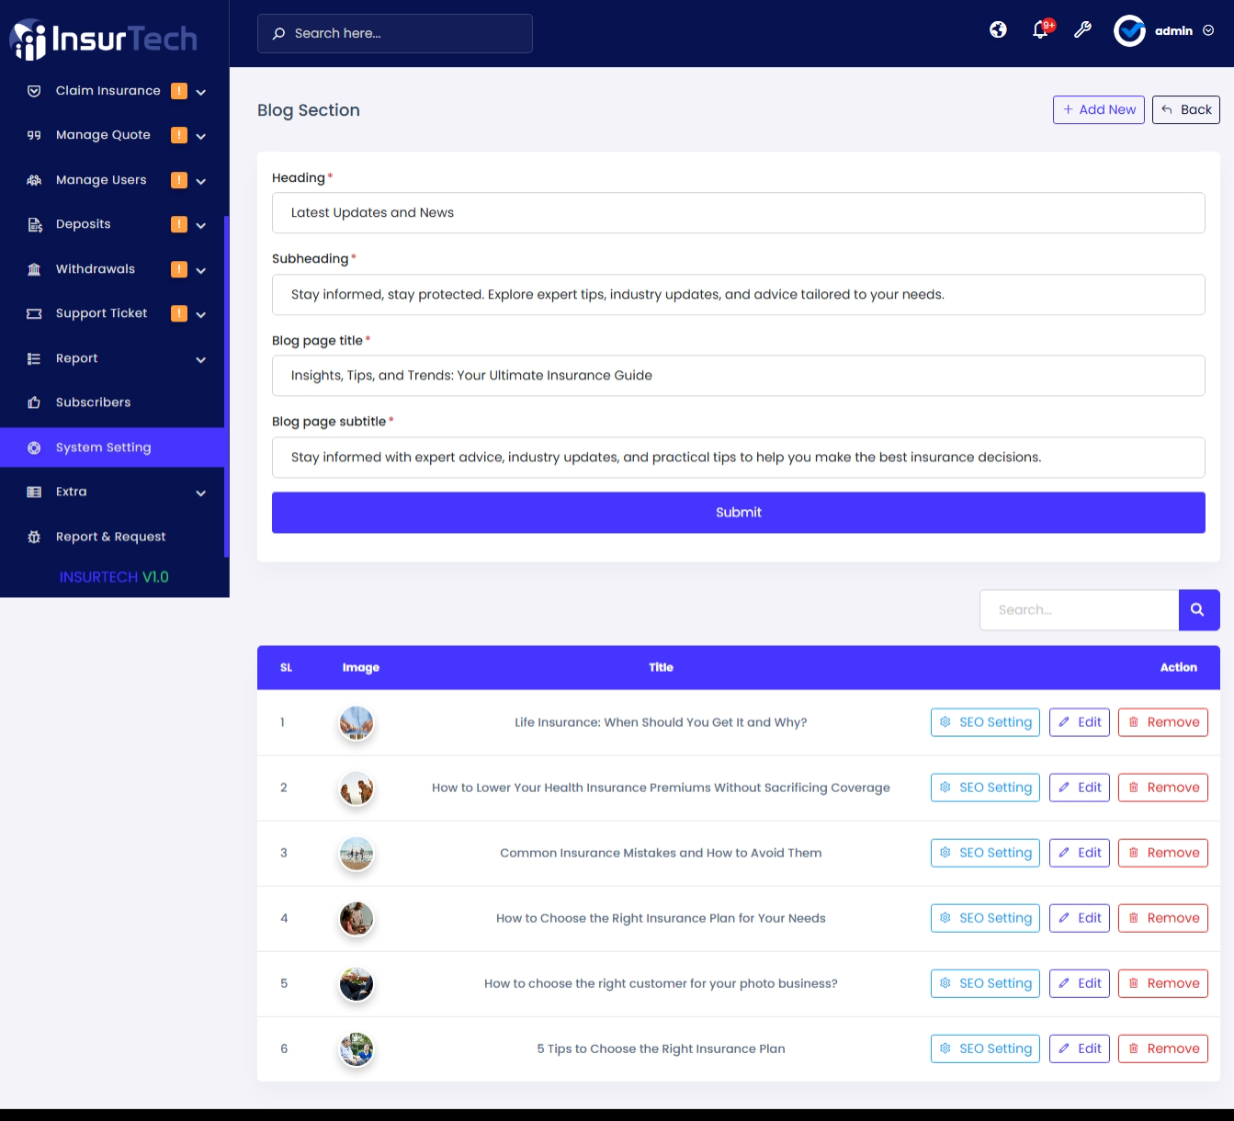Open Report & Request menu item
The height and width of the screenshot is (1121, 1234).
coord(112,536)
